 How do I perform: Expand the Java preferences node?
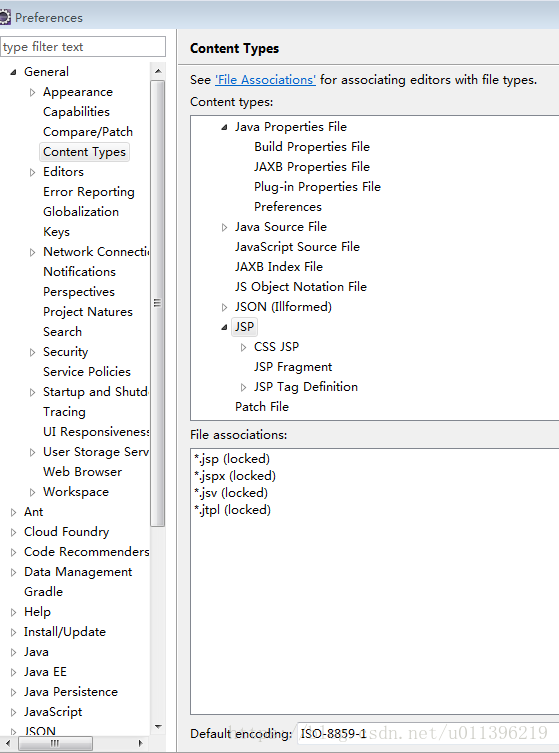coord(13,652)
